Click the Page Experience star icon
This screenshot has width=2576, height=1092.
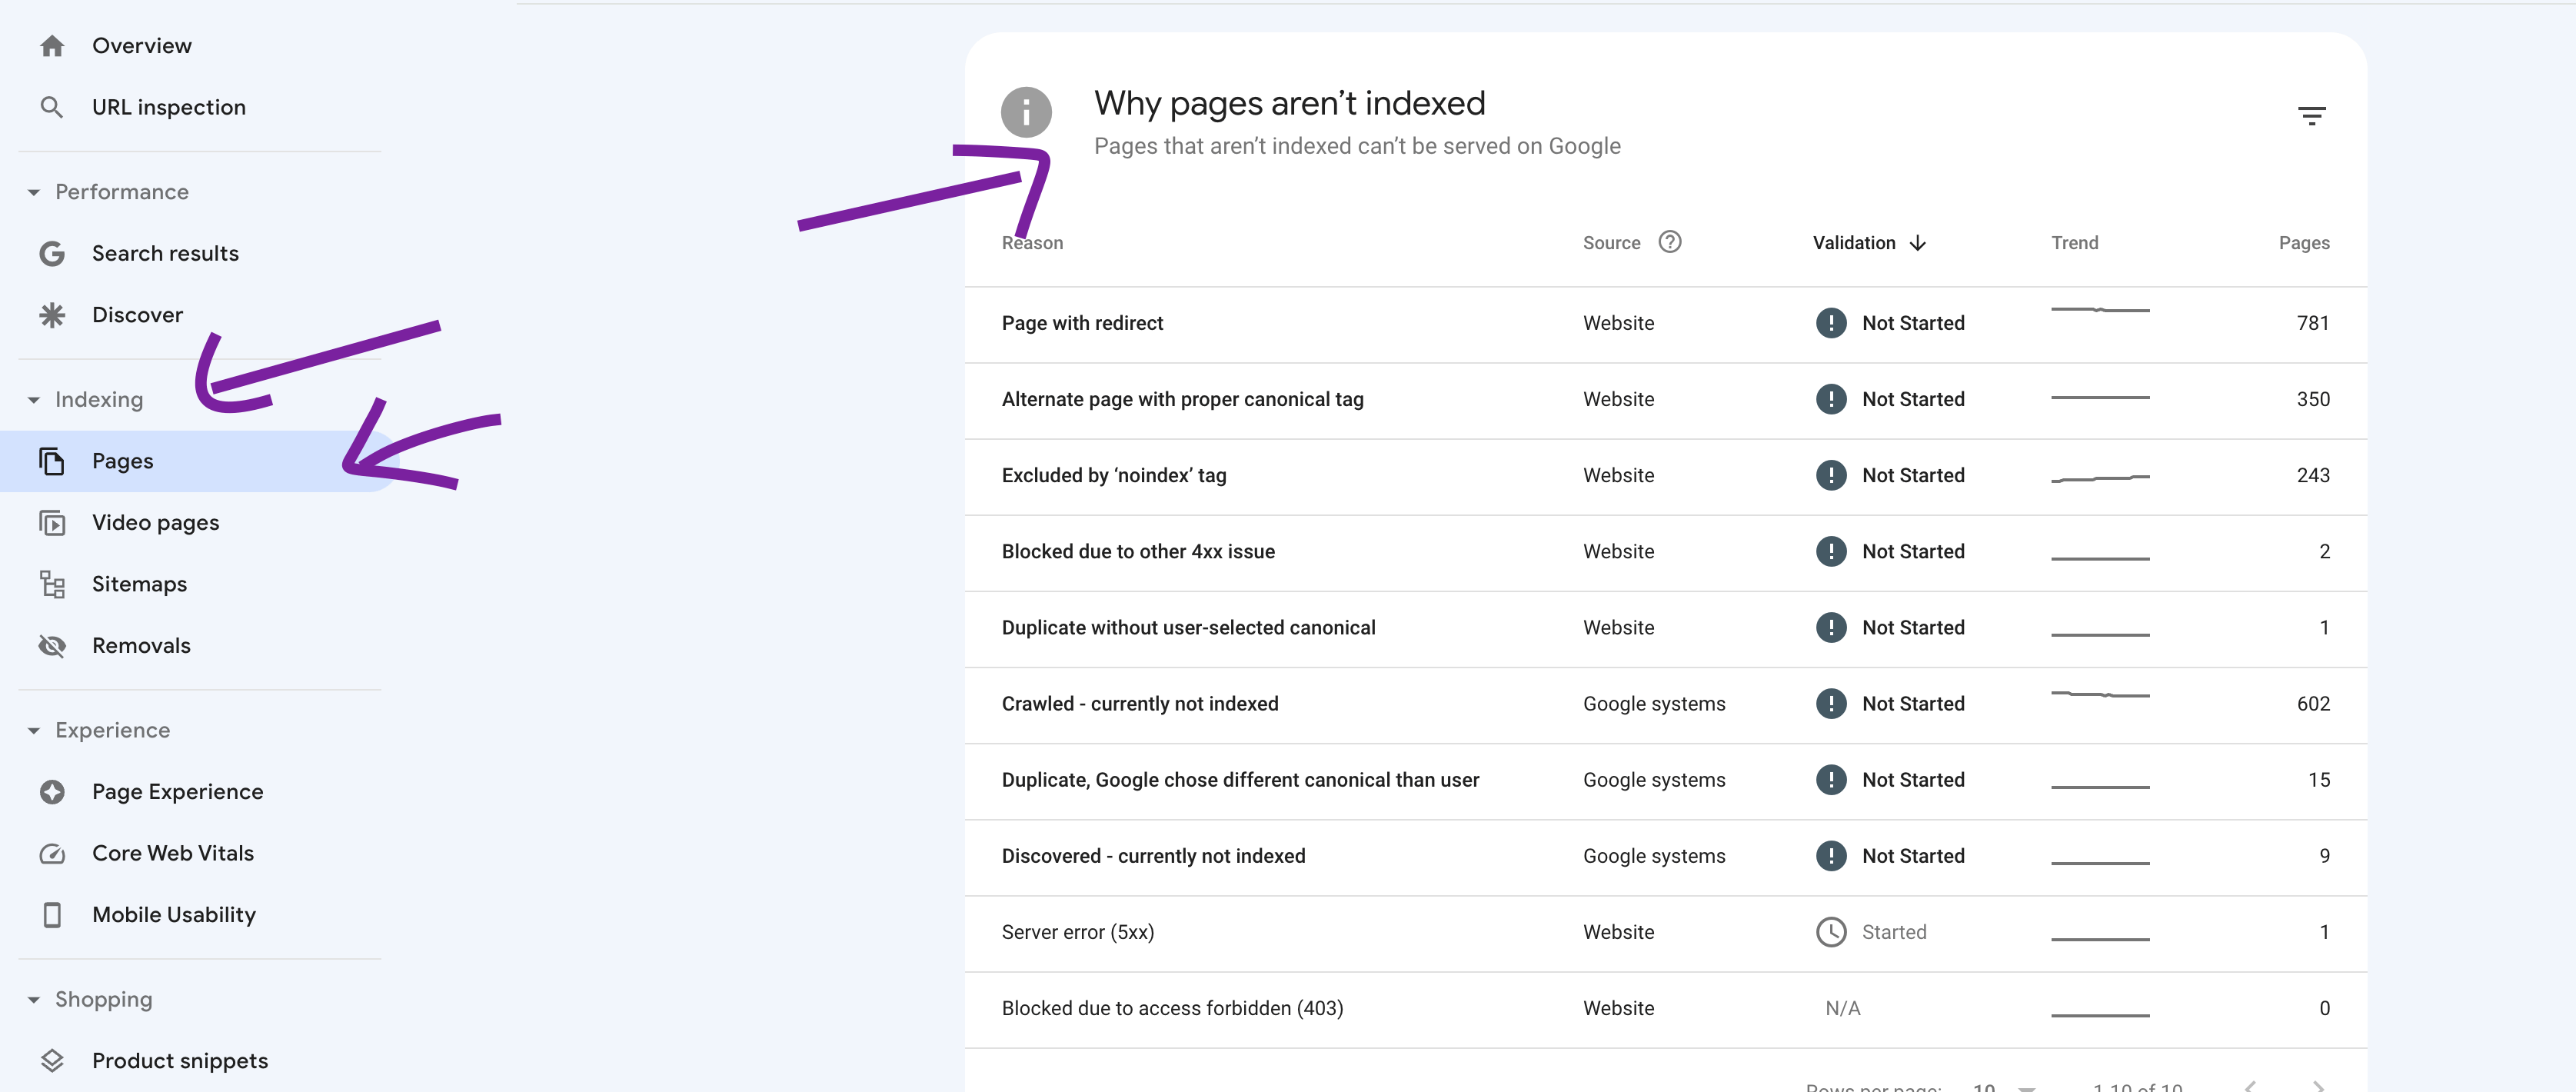click(x=52, y=792)
